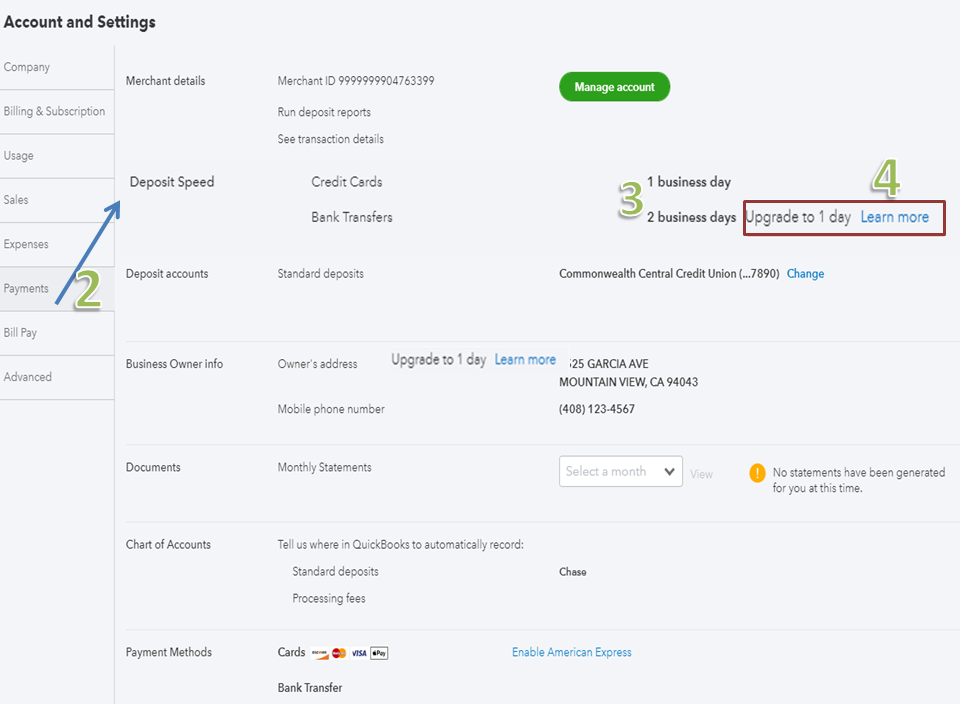Go to the Sales settings tab
960x720 pixels.
[16, 200]
